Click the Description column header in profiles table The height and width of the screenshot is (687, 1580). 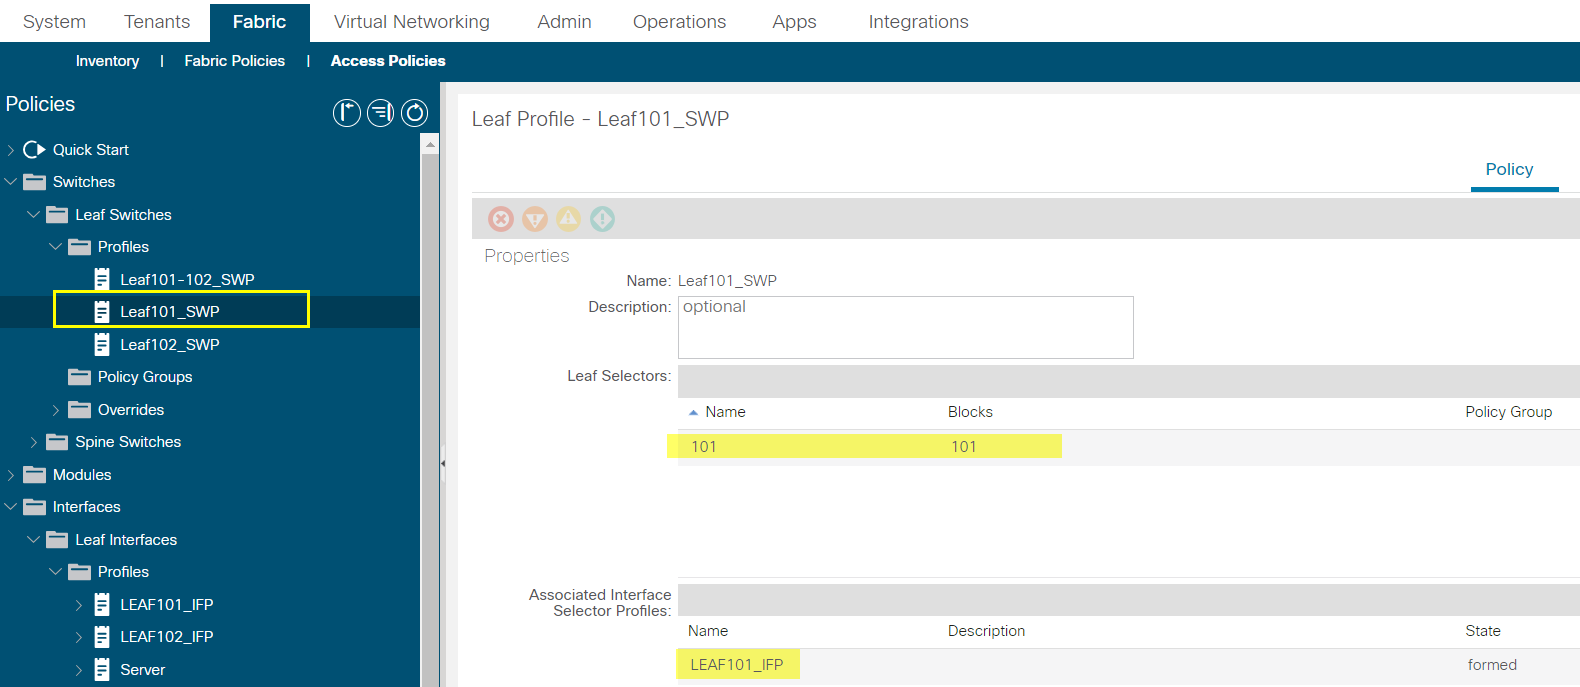click(x=986, y=631)
